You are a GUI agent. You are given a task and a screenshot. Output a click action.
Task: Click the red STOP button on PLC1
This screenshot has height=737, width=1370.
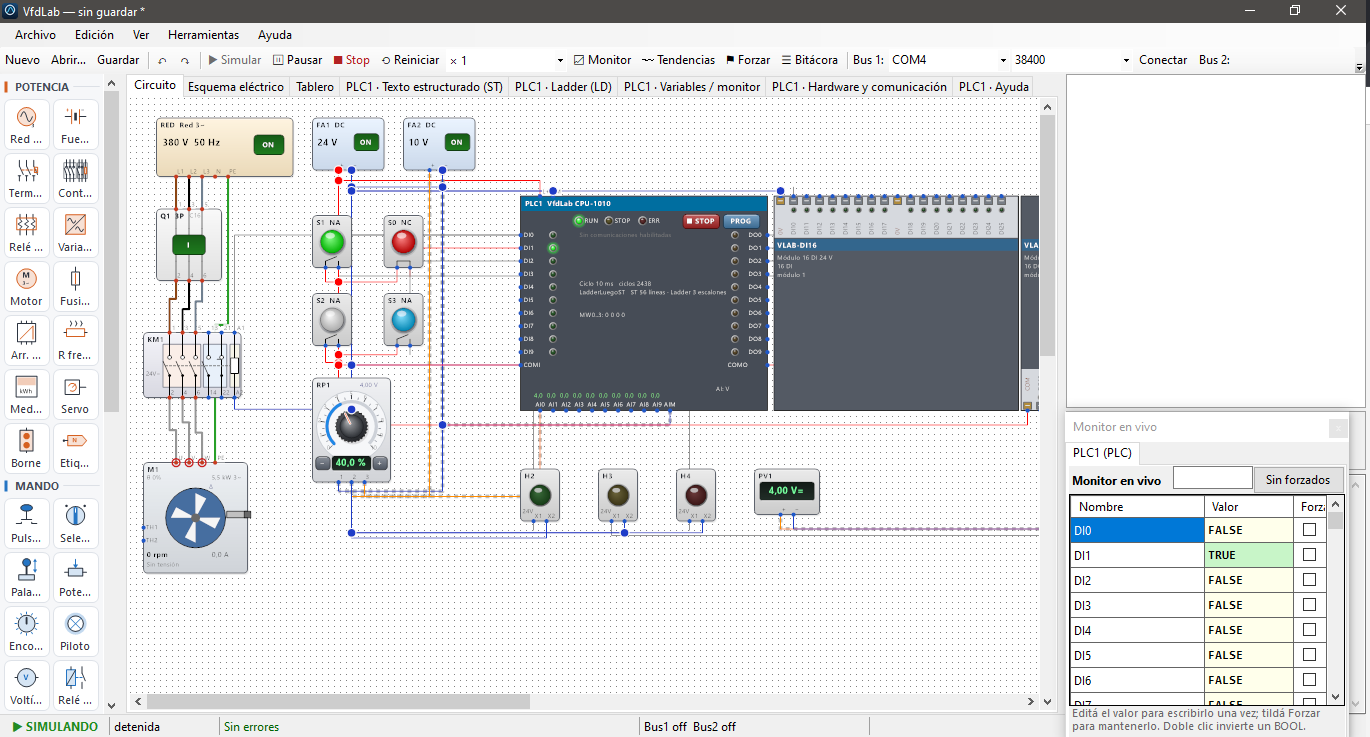701,221
